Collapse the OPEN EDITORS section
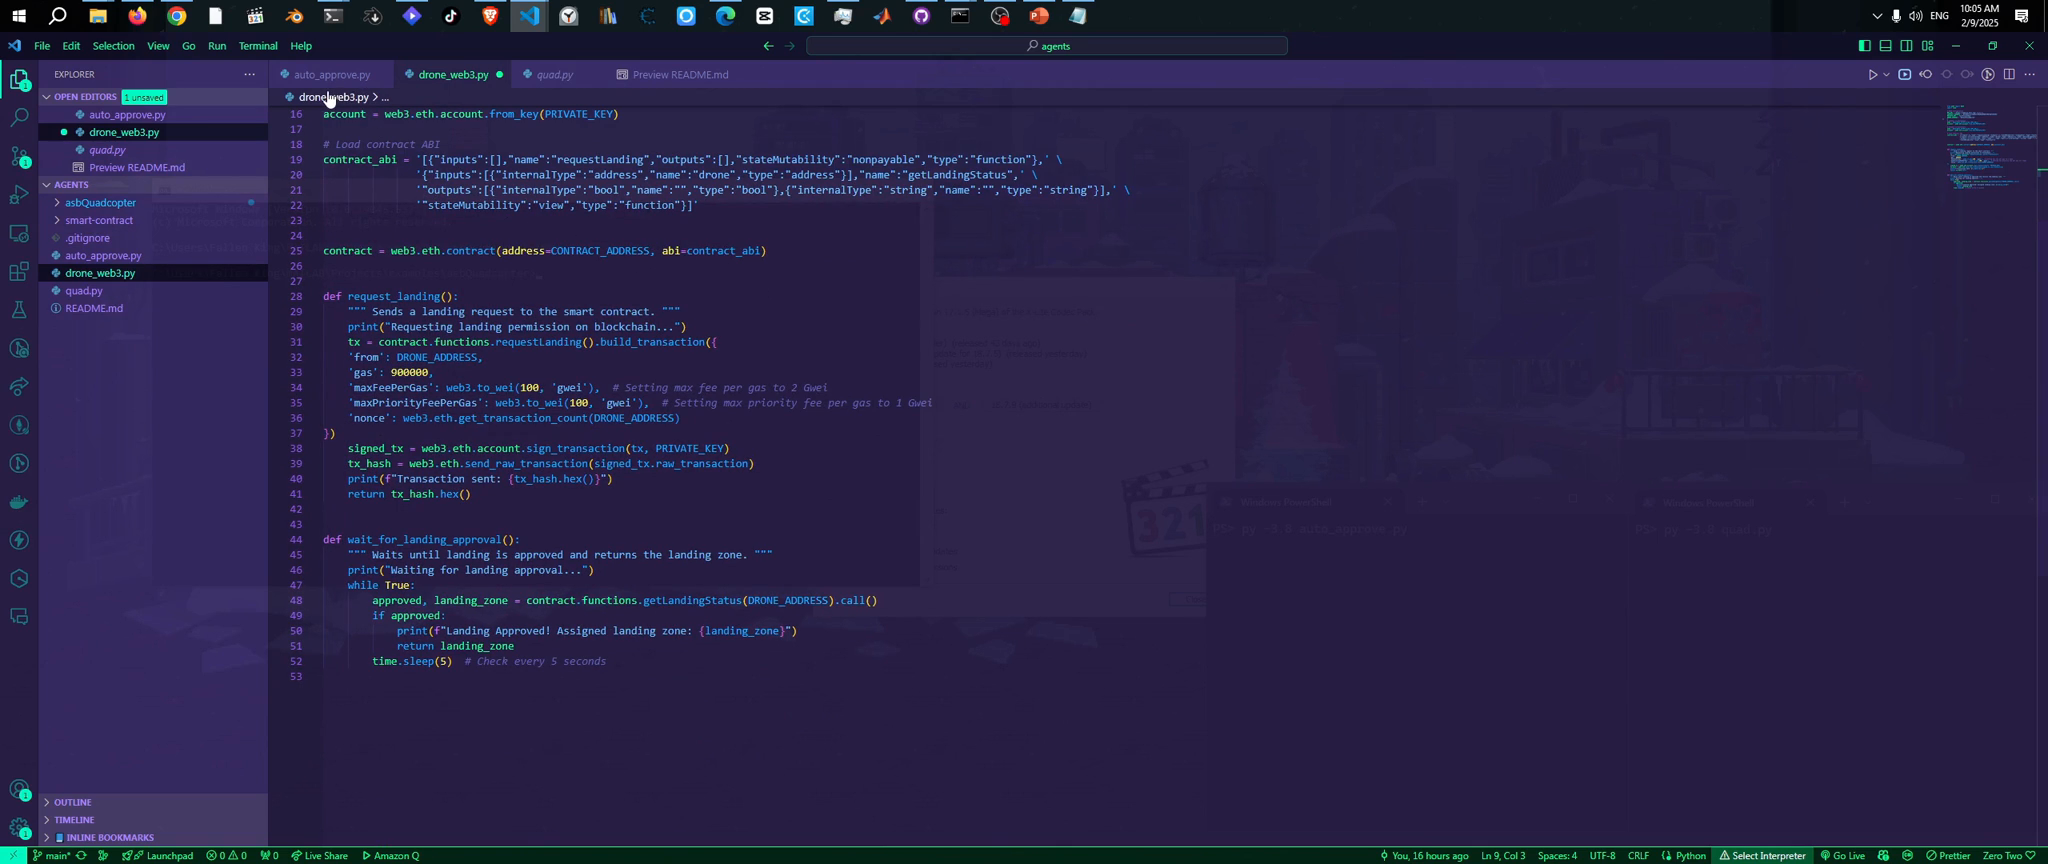The height and width of the screenshot is (864, 2048). click(x=153, y=97)
